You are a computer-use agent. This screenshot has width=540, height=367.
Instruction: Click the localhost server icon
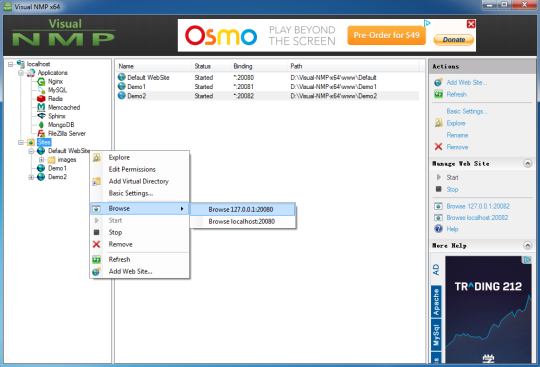[21, 64]
